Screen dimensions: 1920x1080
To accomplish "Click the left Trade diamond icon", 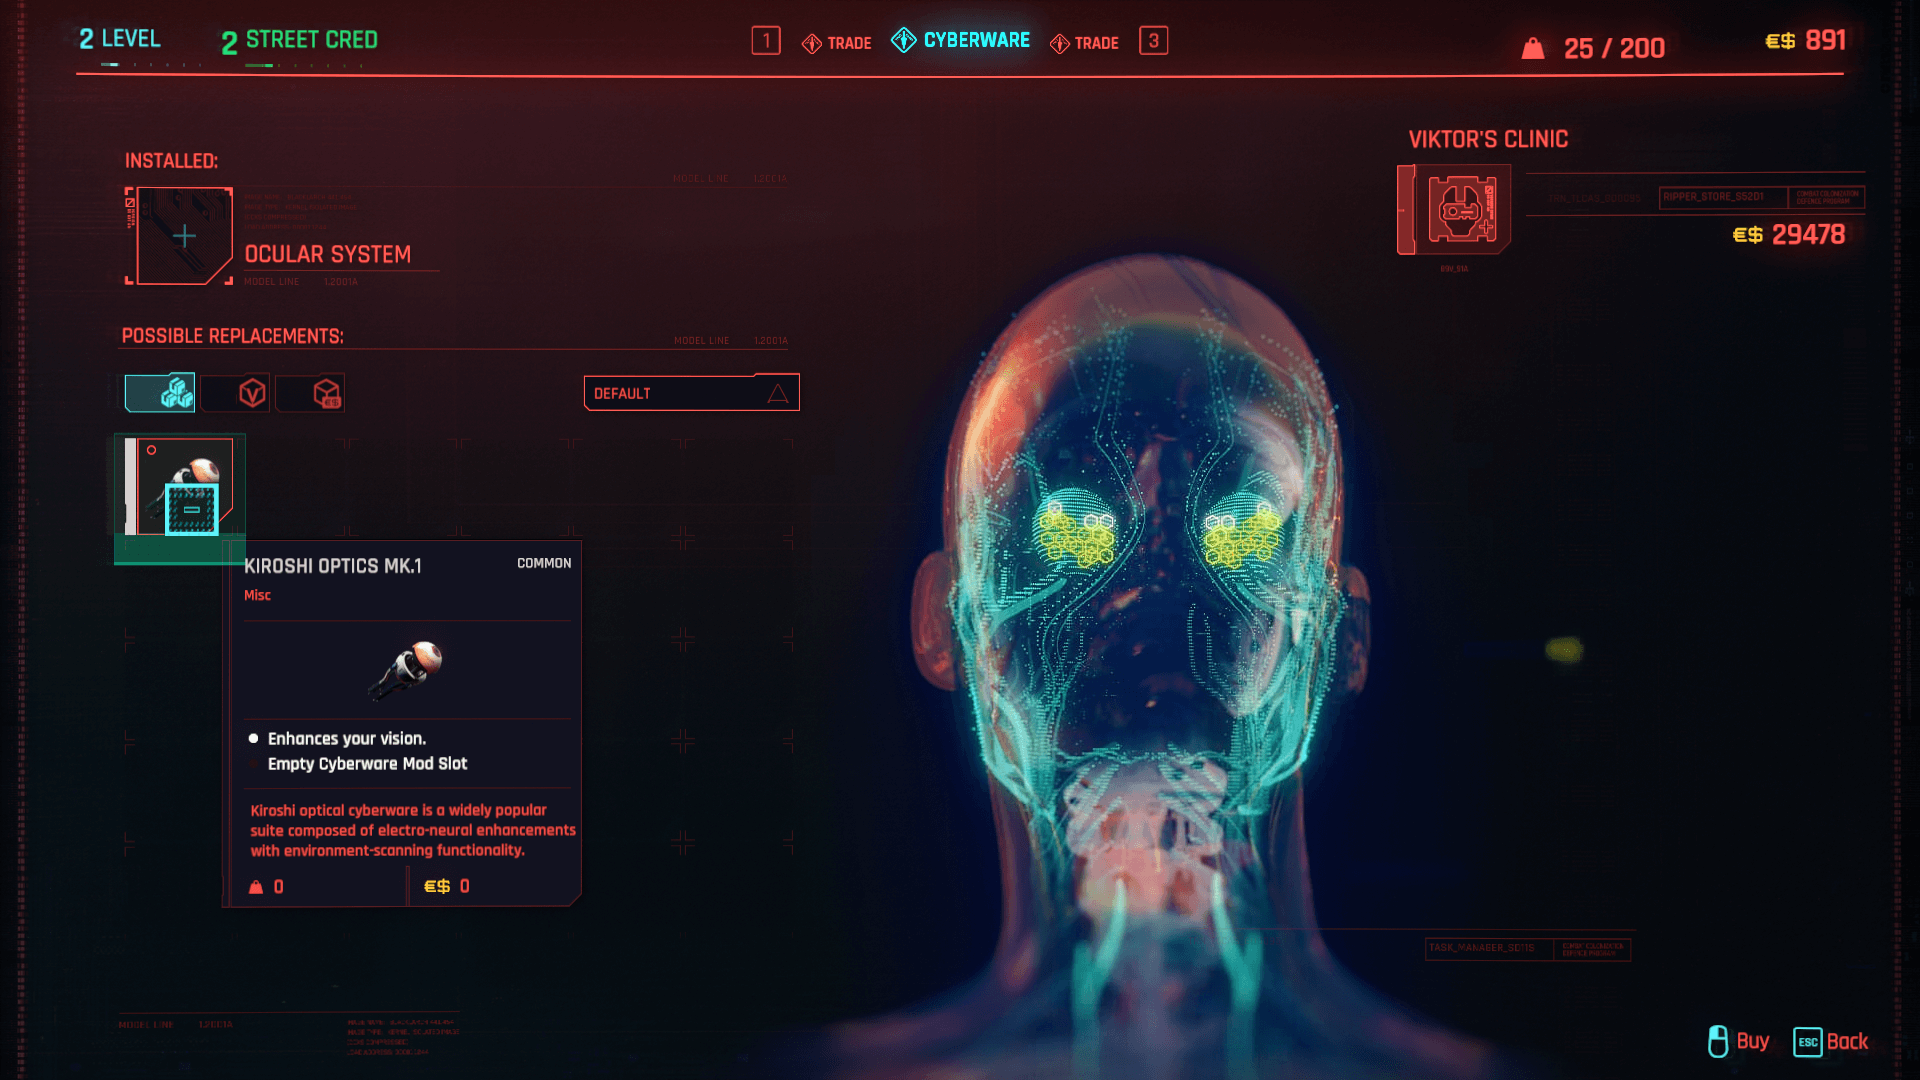I will 812,44.
